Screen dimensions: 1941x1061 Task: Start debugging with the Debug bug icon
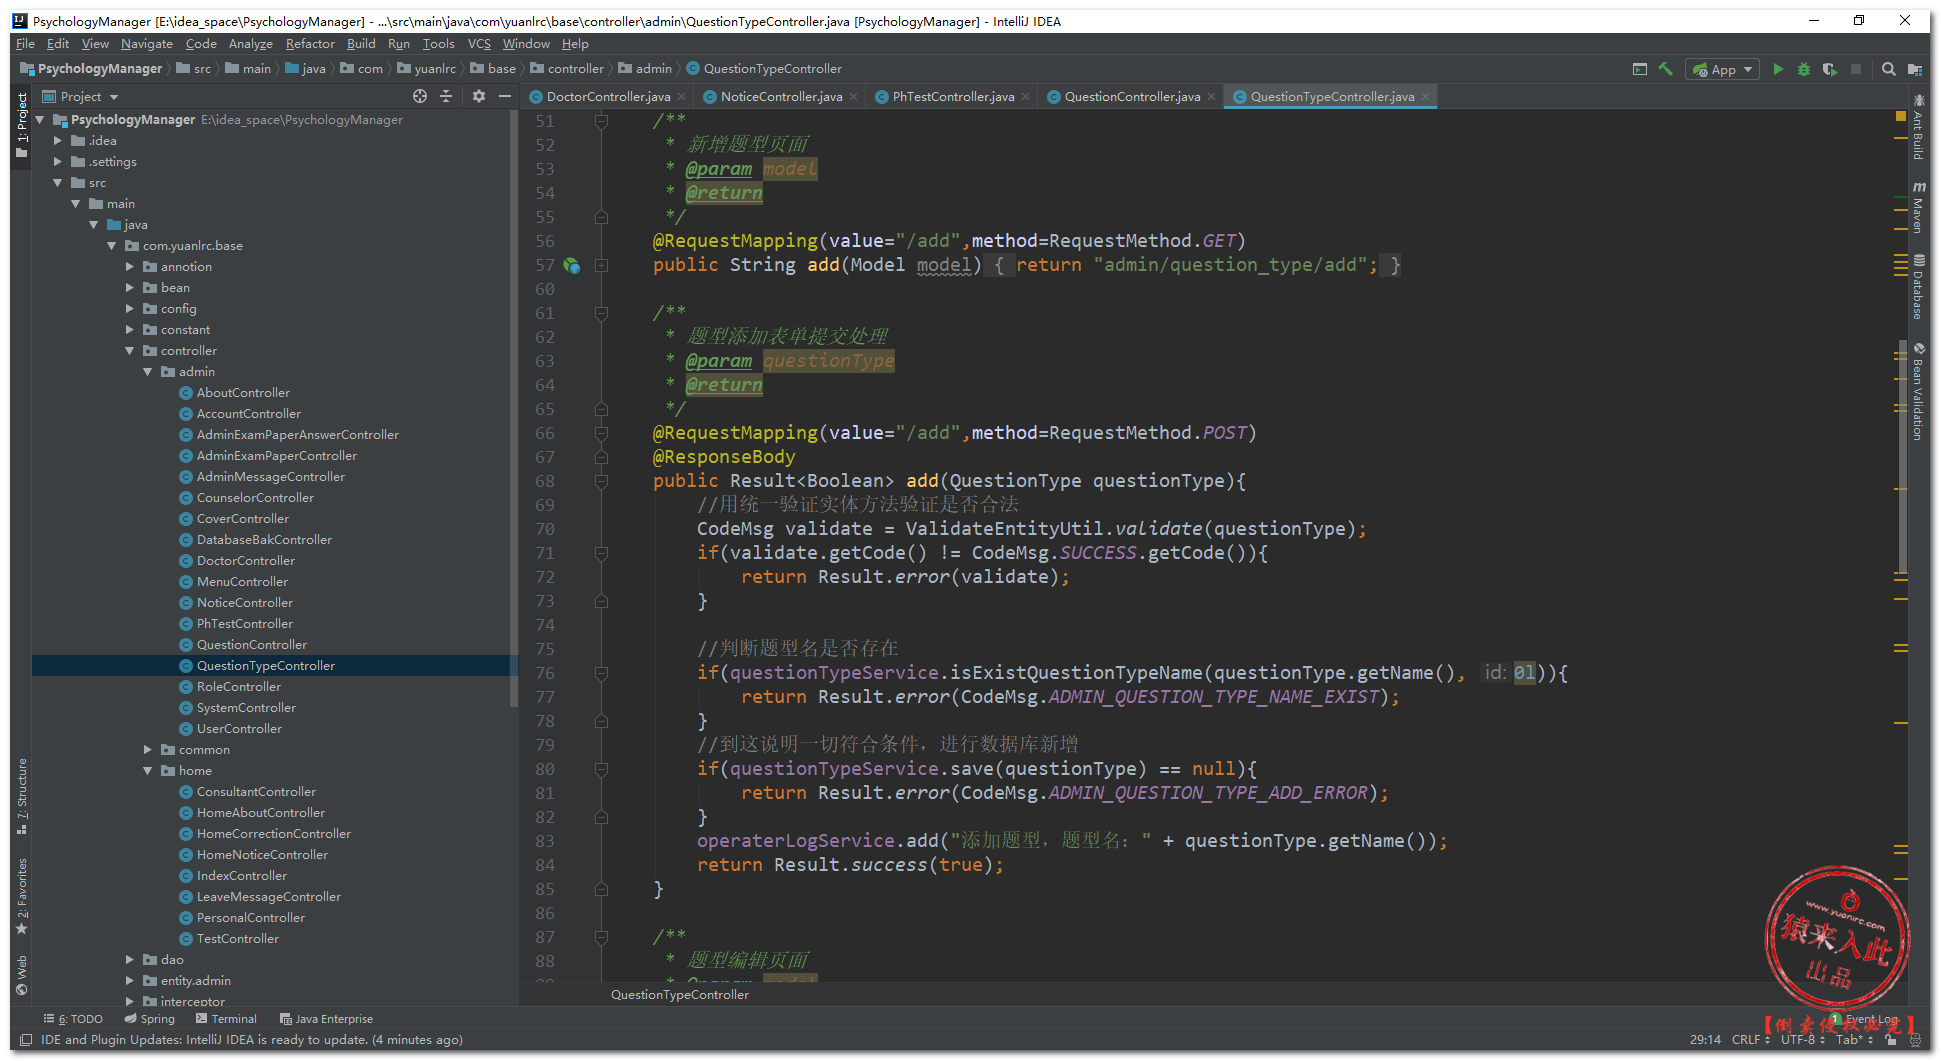coord(1803,69)
